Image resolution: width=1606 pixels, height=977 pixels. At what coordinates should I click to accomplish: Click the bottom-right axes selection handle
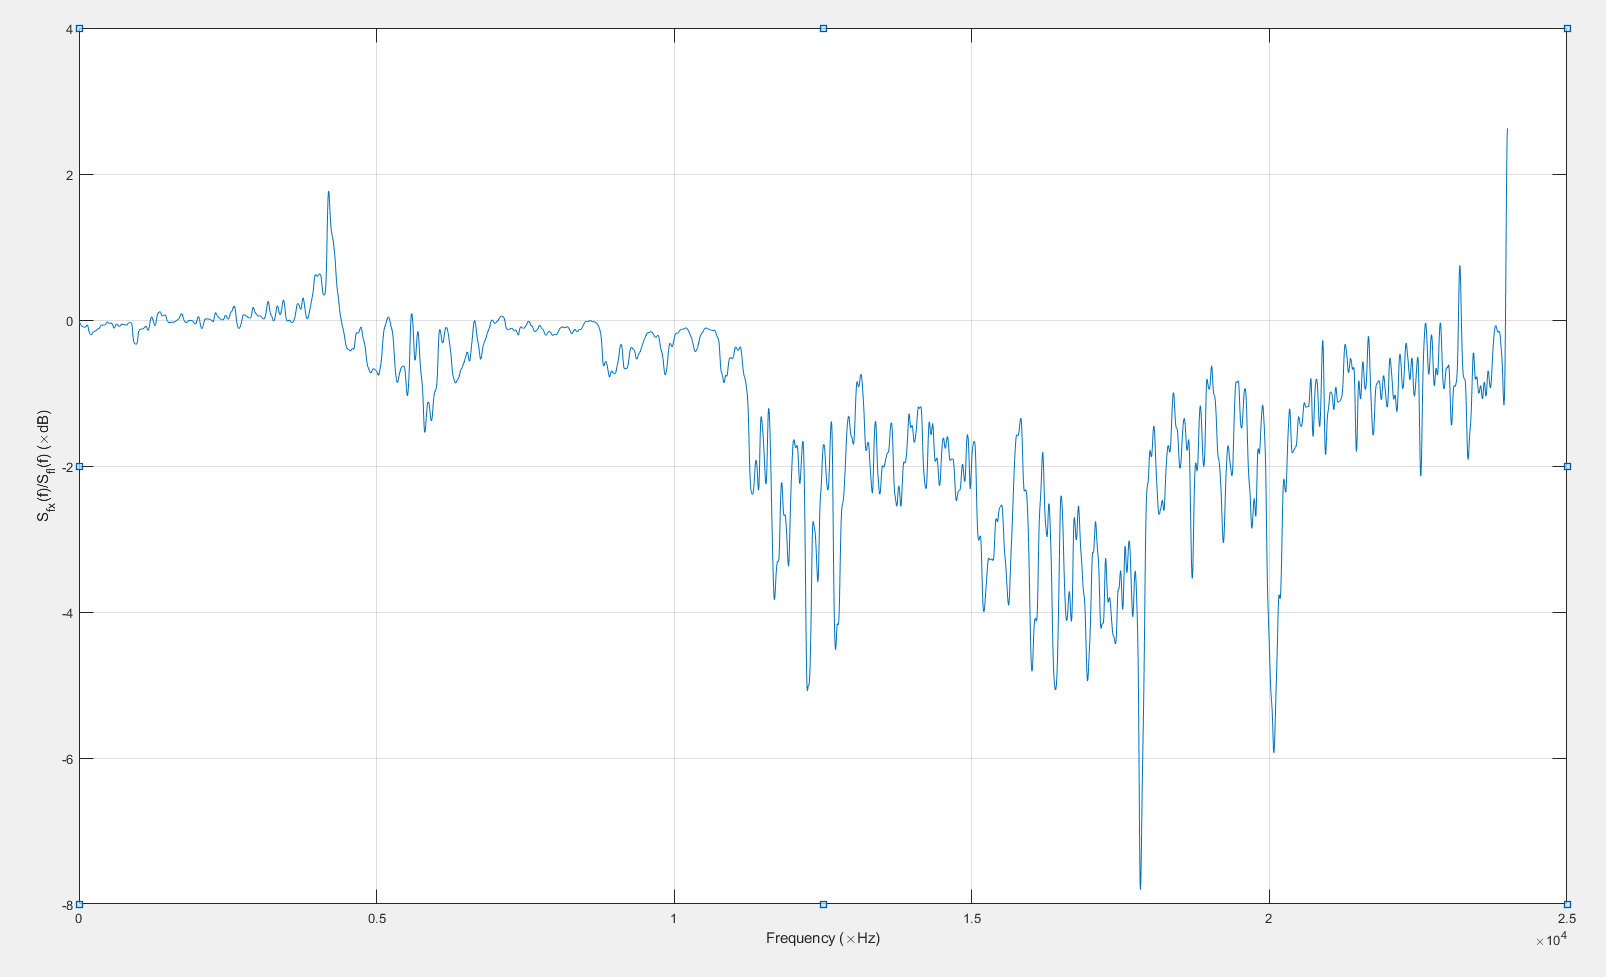(1567, 904)
